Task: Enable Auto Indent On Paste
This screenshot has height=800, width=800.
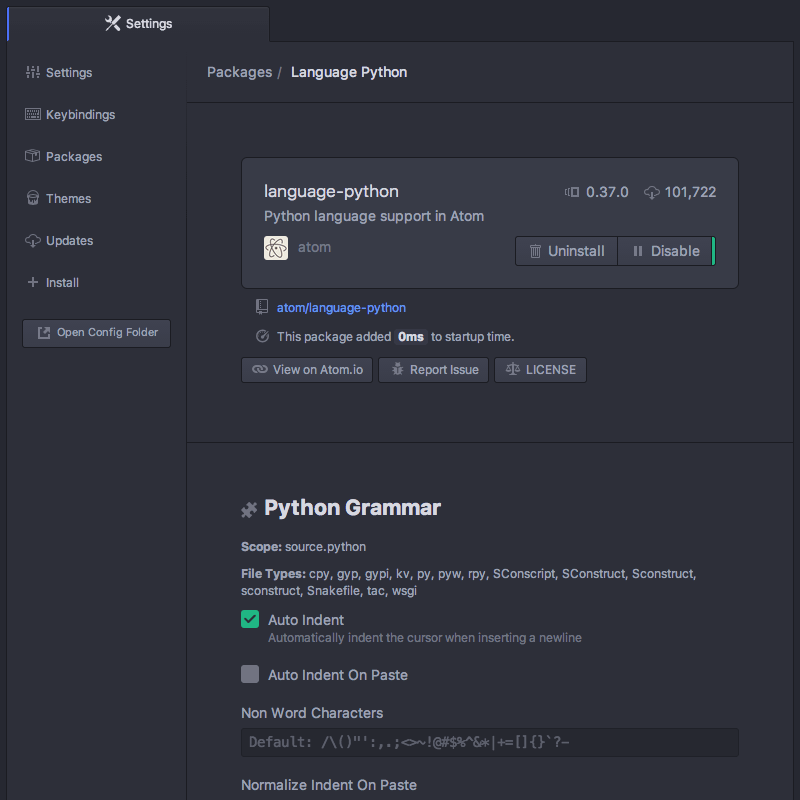Action: 249,674
